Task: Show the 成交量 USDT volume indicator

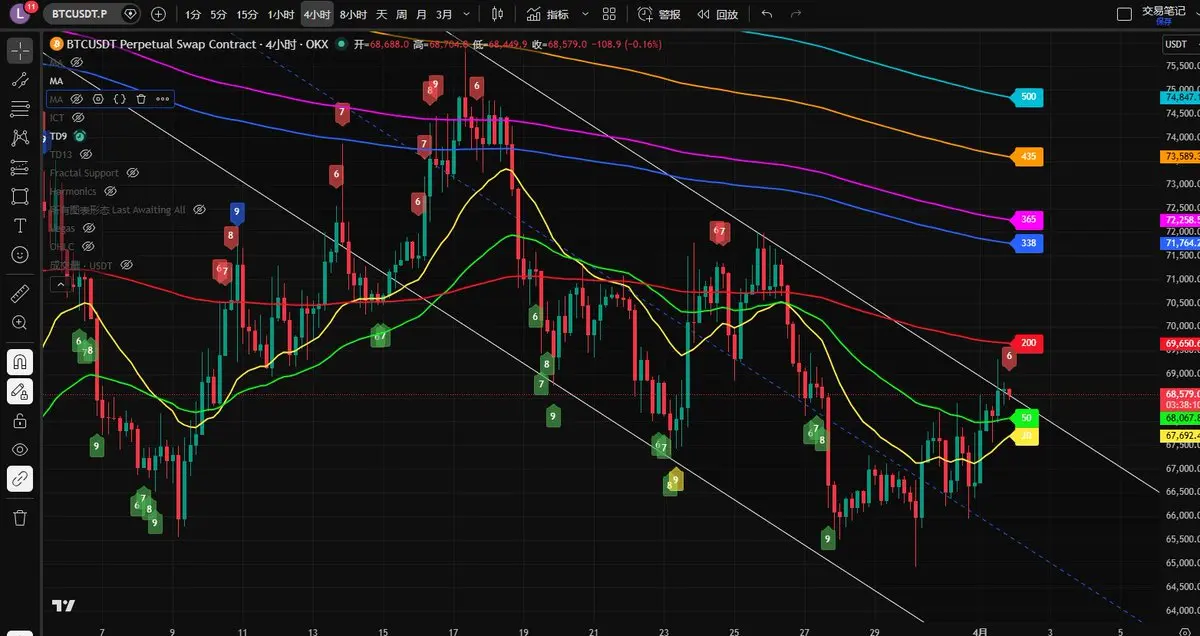Action: [x=126, y=265]
